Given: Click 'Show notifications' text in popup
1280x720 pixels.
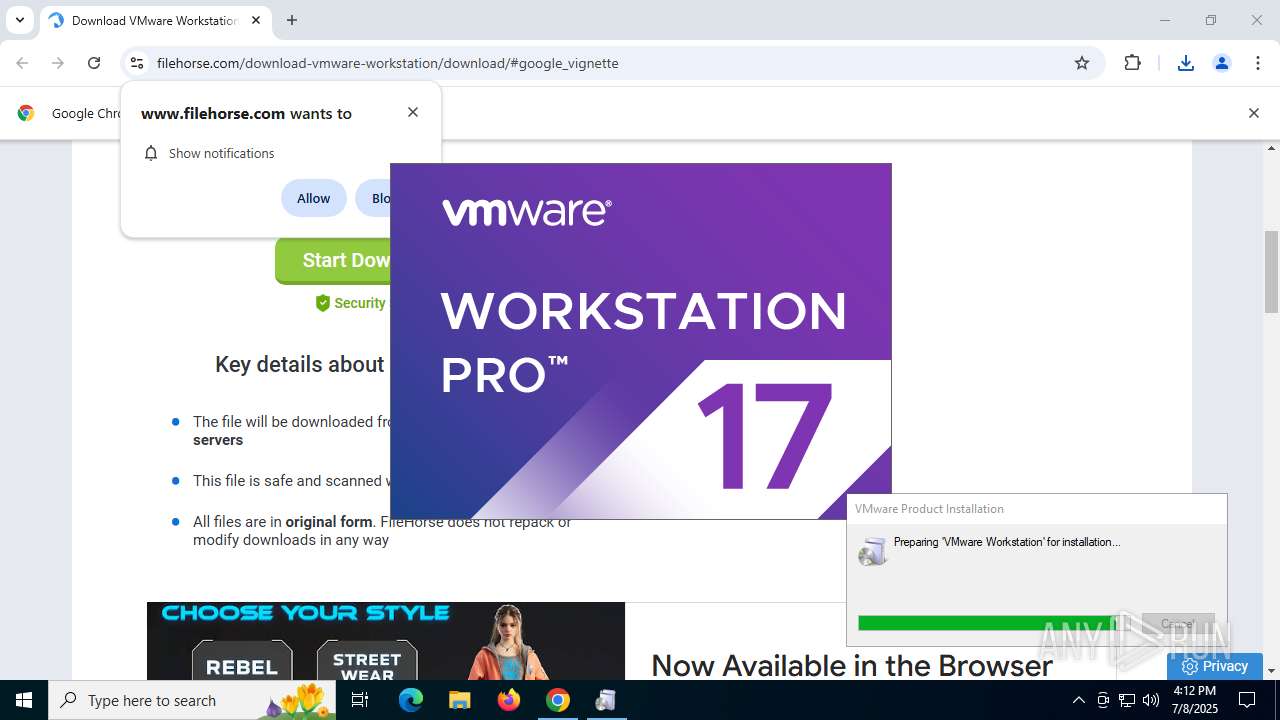Looking at the screenshot, I should (x=221, y=153).
